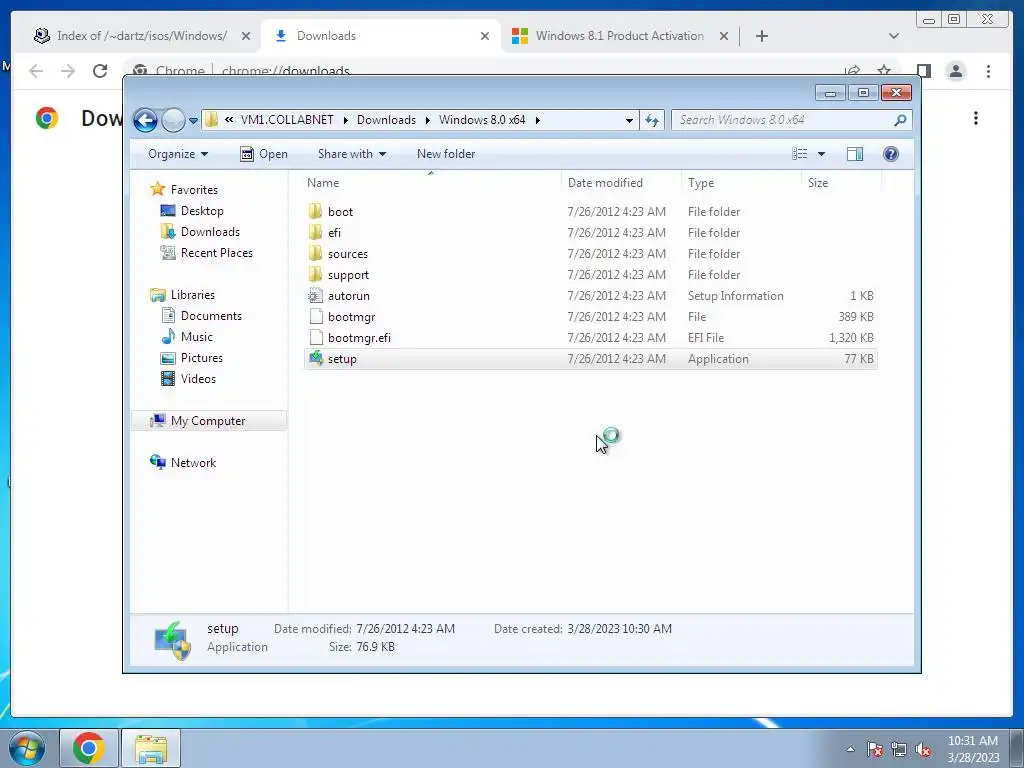Click Chrome back navigation arrow
This screenshot has width=1024, height=768.
tap(36, 71)
